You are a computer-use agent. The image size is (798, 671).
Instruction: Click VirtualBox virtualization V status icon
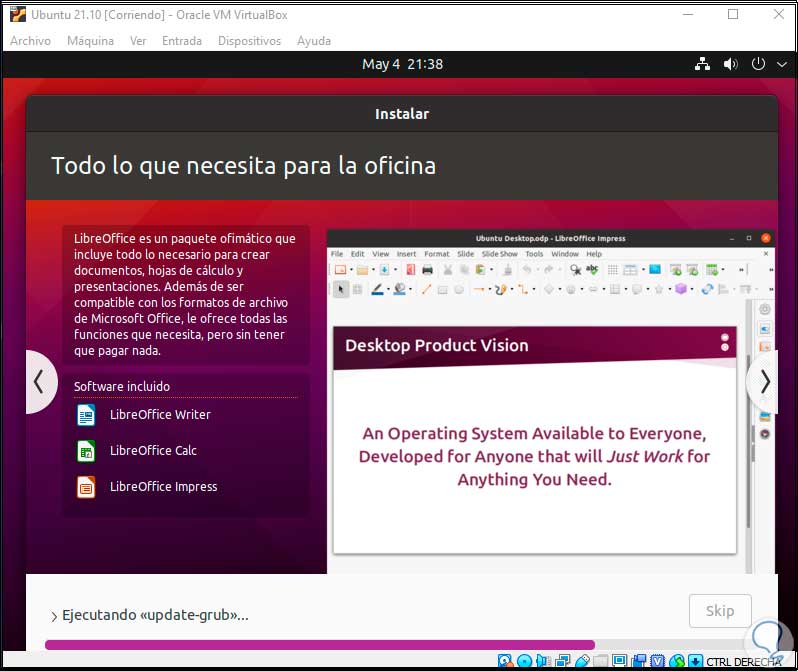coord(658,660)
